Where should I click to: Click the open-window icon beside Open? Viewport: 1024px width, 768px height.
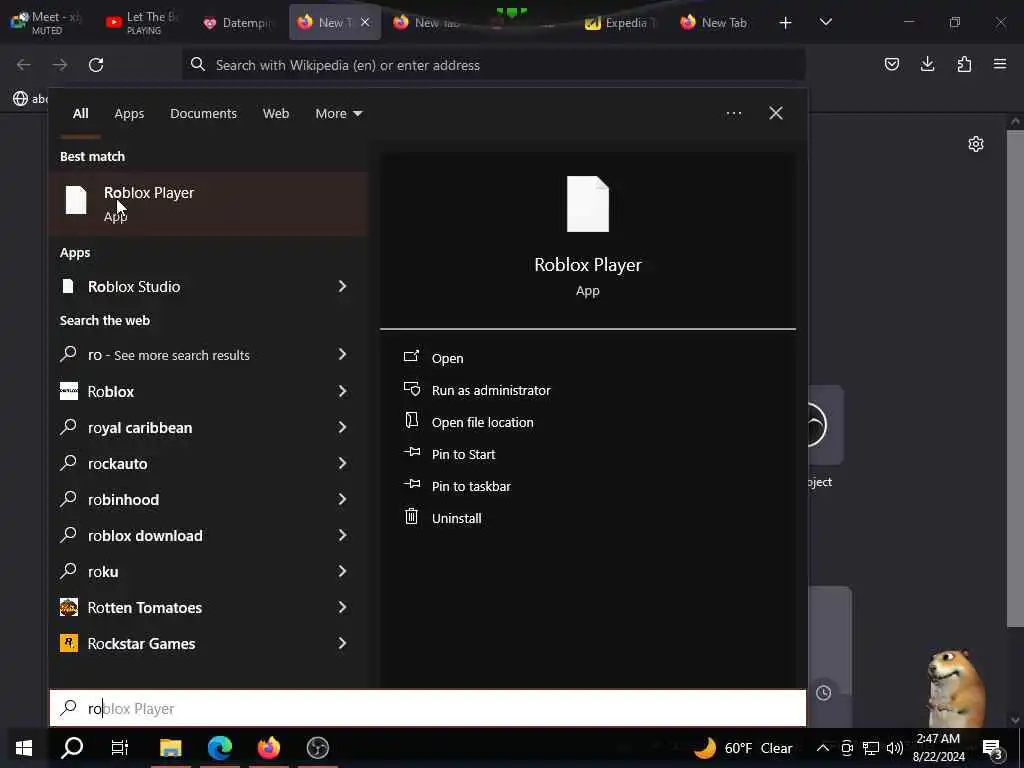(411, 357)
